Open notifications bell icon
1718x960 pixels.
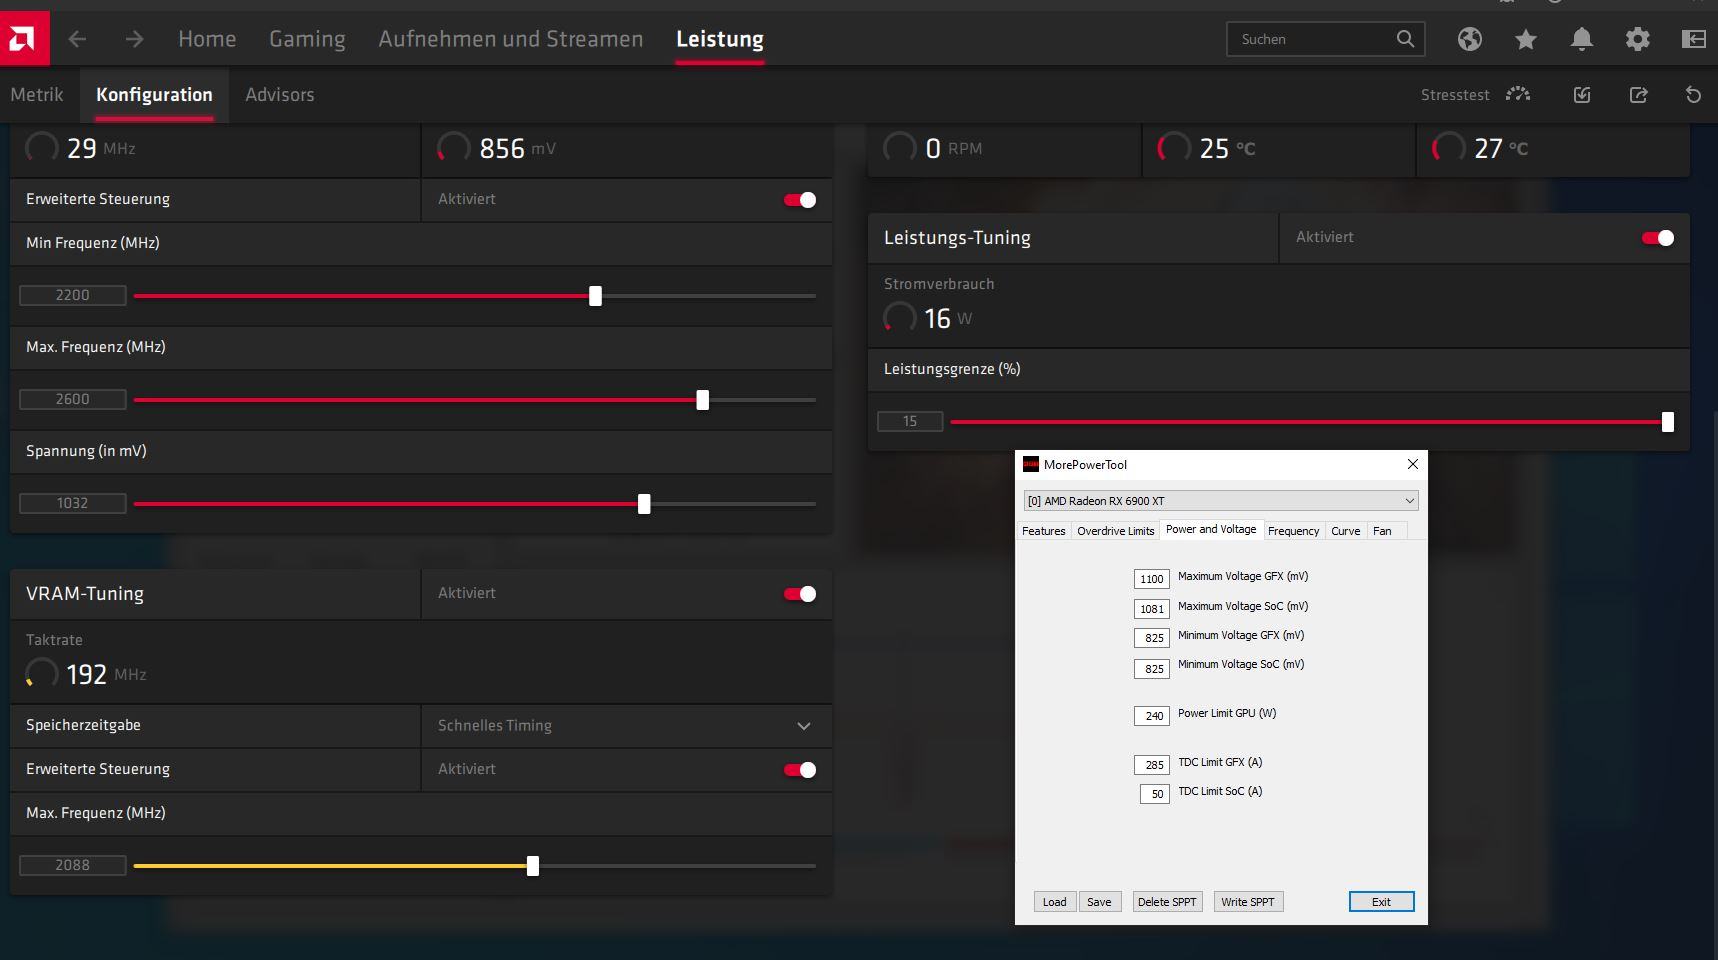1581,39
